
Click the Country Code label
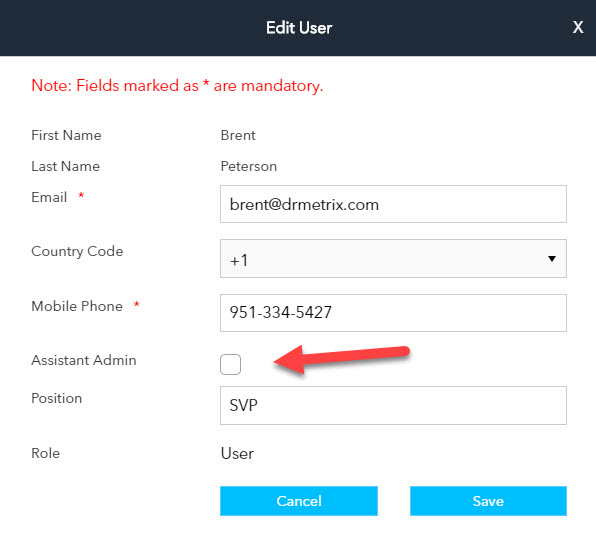coord(77,251)
